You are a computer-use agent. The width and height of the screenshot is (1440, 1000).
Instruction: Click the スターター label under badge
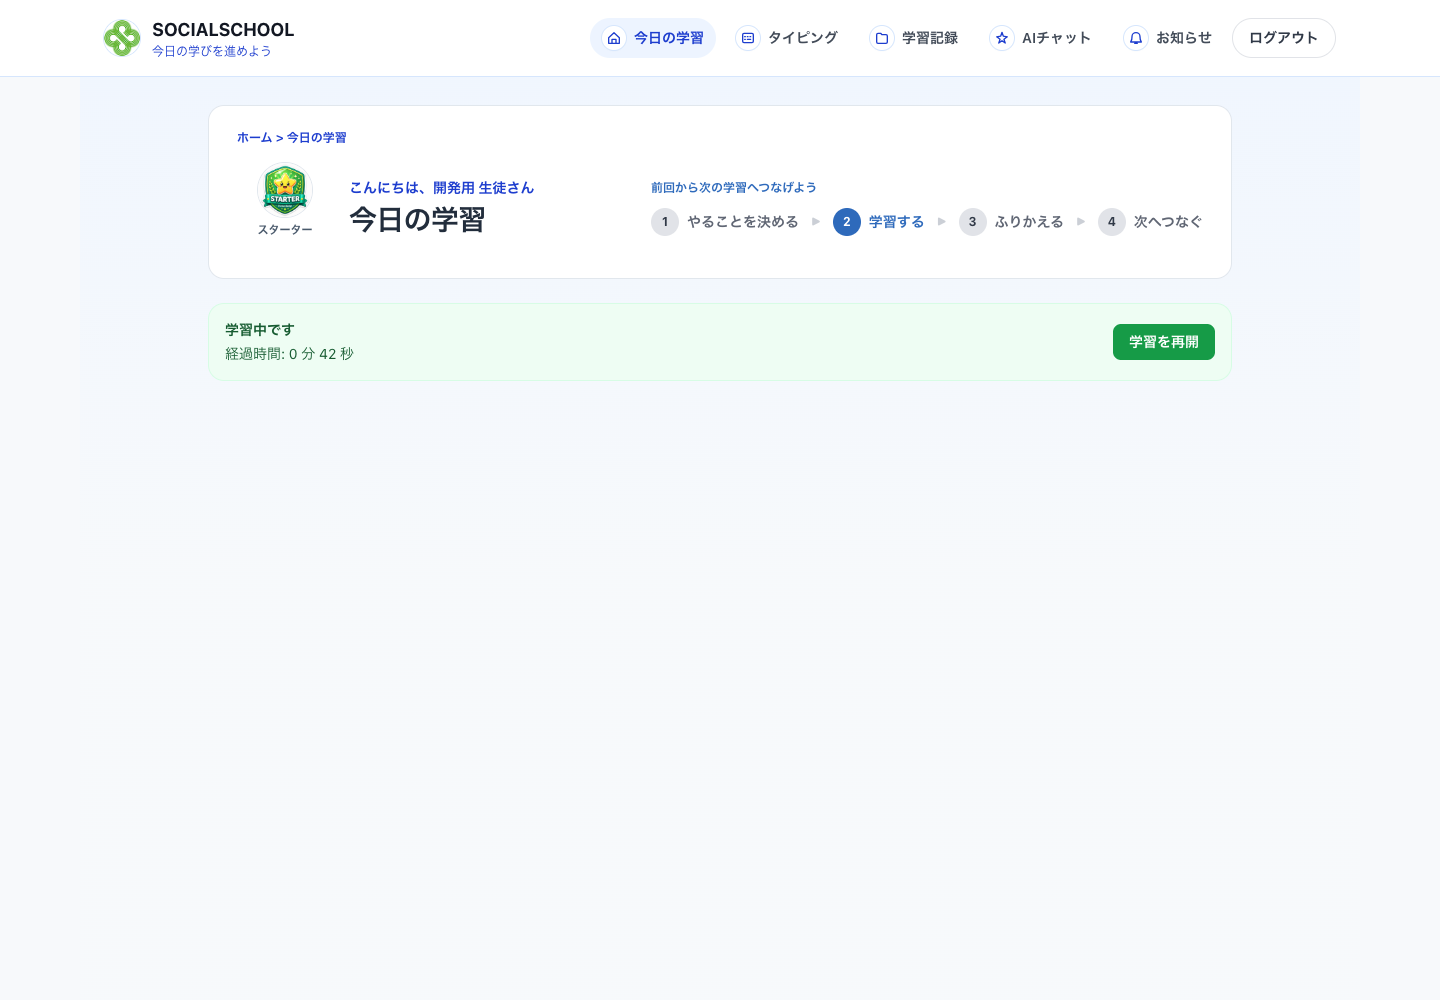point(285,230)
